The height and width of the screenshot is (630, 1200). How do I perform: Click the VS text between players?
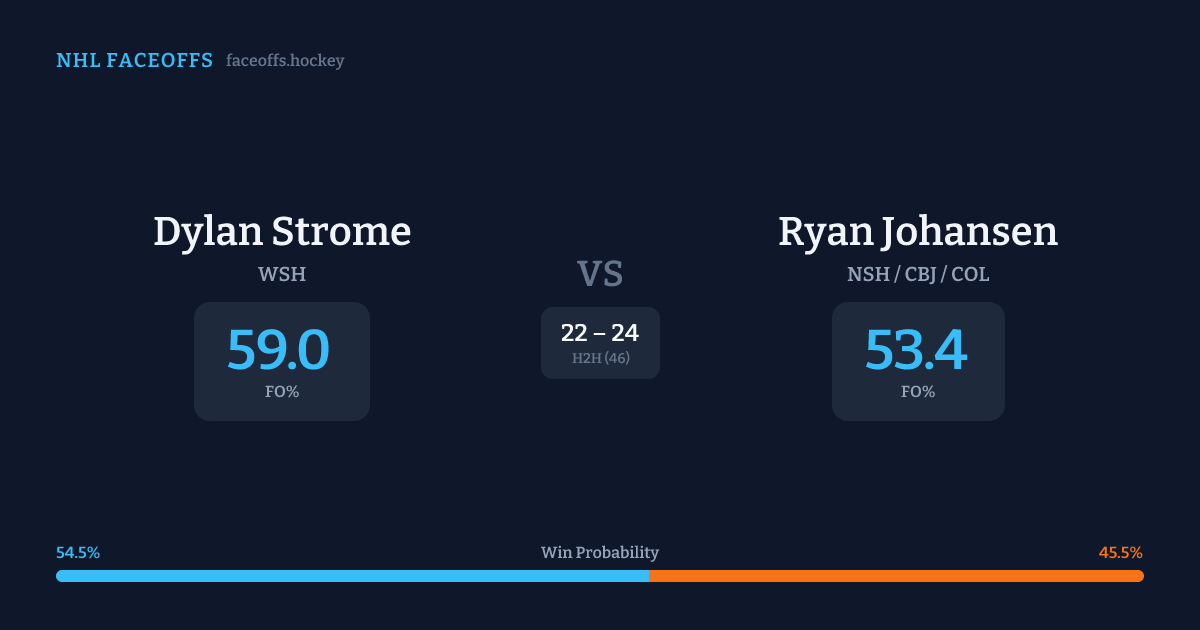(x=600, y=273)
